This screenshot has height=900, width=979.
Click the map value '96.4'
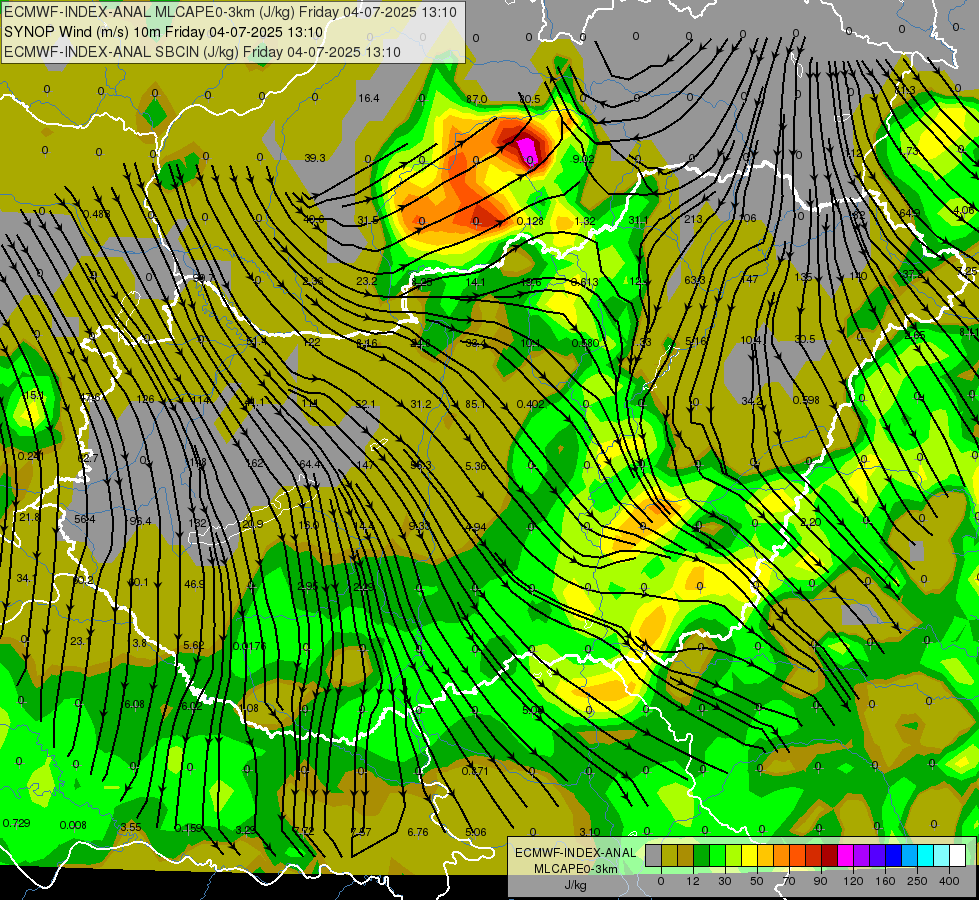click(140, 521)
